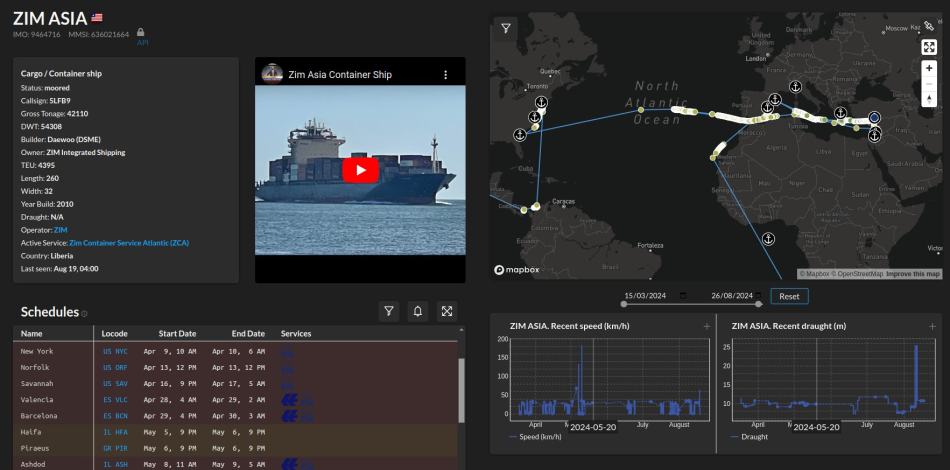Click the Liberia flag next to ZIM ASIA
The height and width of the screenshot is (470, 950).
coord(96,17)
